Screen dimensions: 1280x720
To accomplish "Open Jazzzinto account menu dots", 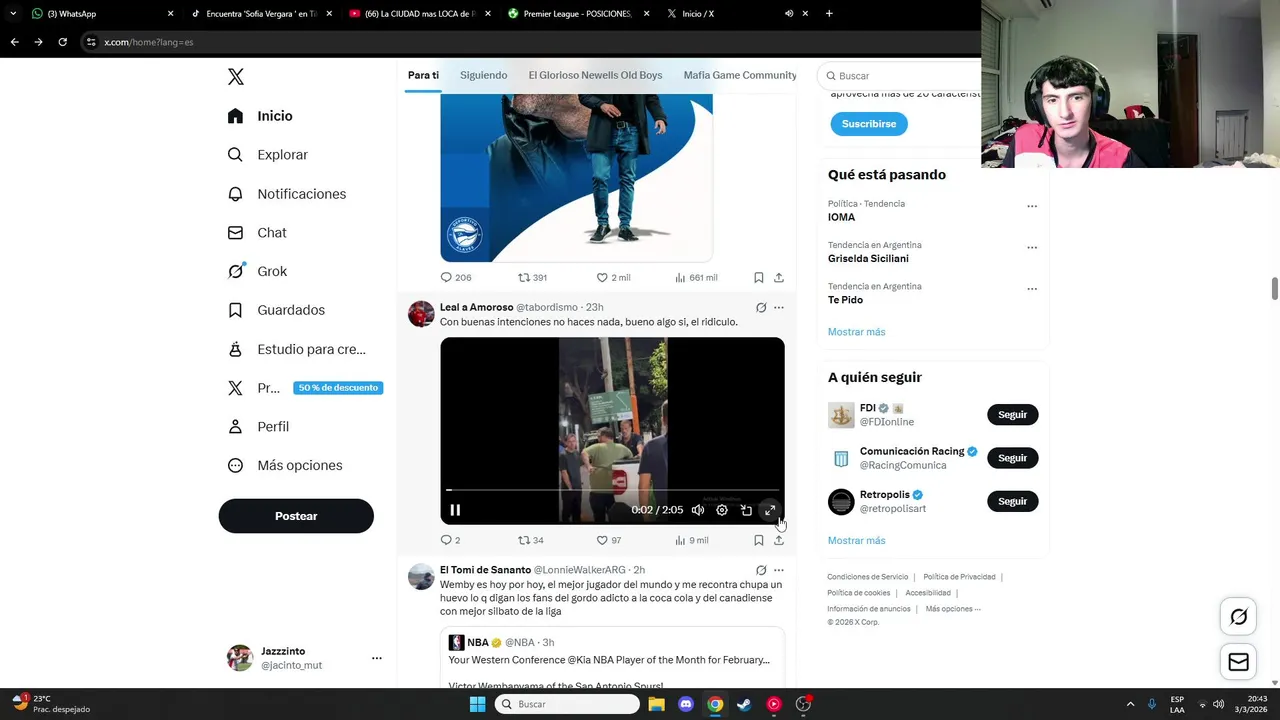I will pos(377,658).
